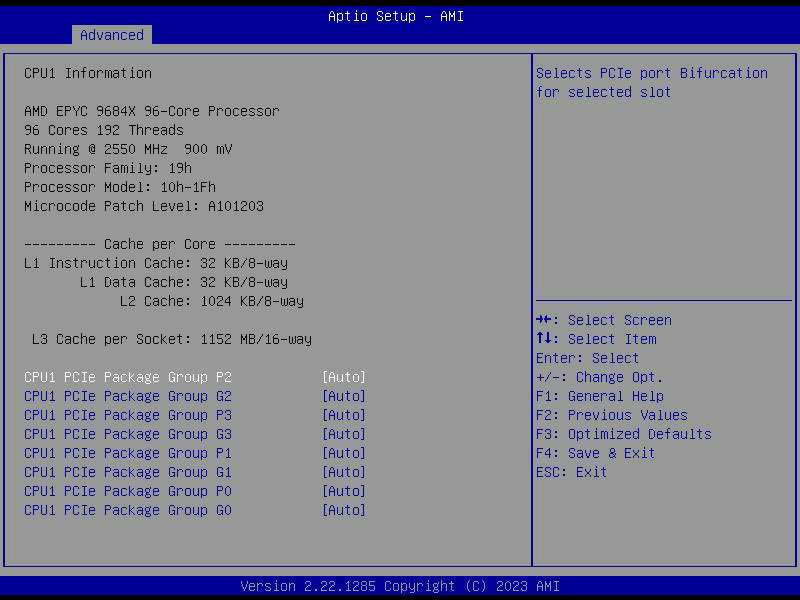Click the "Aptio Setup - AMI" title
This screenshot has height=600, width=800.
tap(396, 16)
